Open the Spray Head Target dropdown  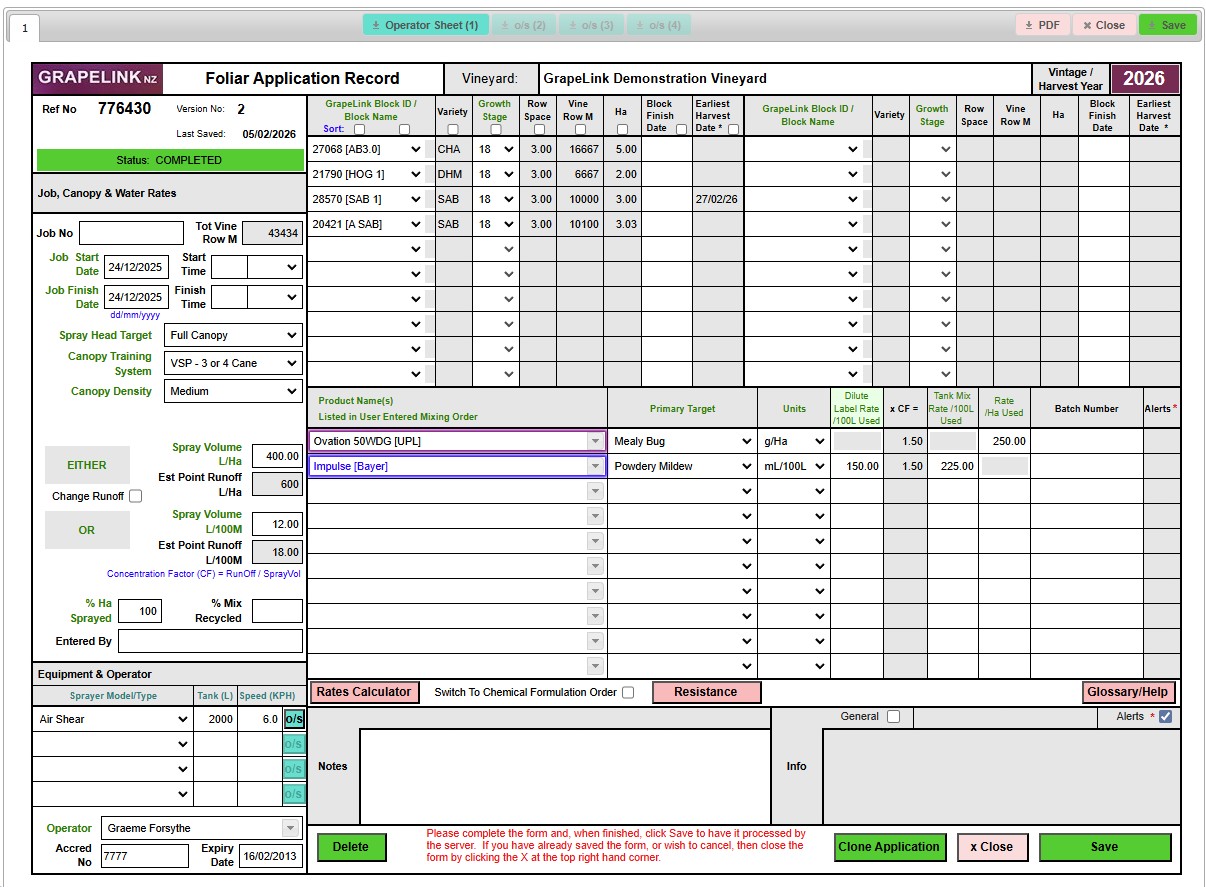[x=233, y=335]
